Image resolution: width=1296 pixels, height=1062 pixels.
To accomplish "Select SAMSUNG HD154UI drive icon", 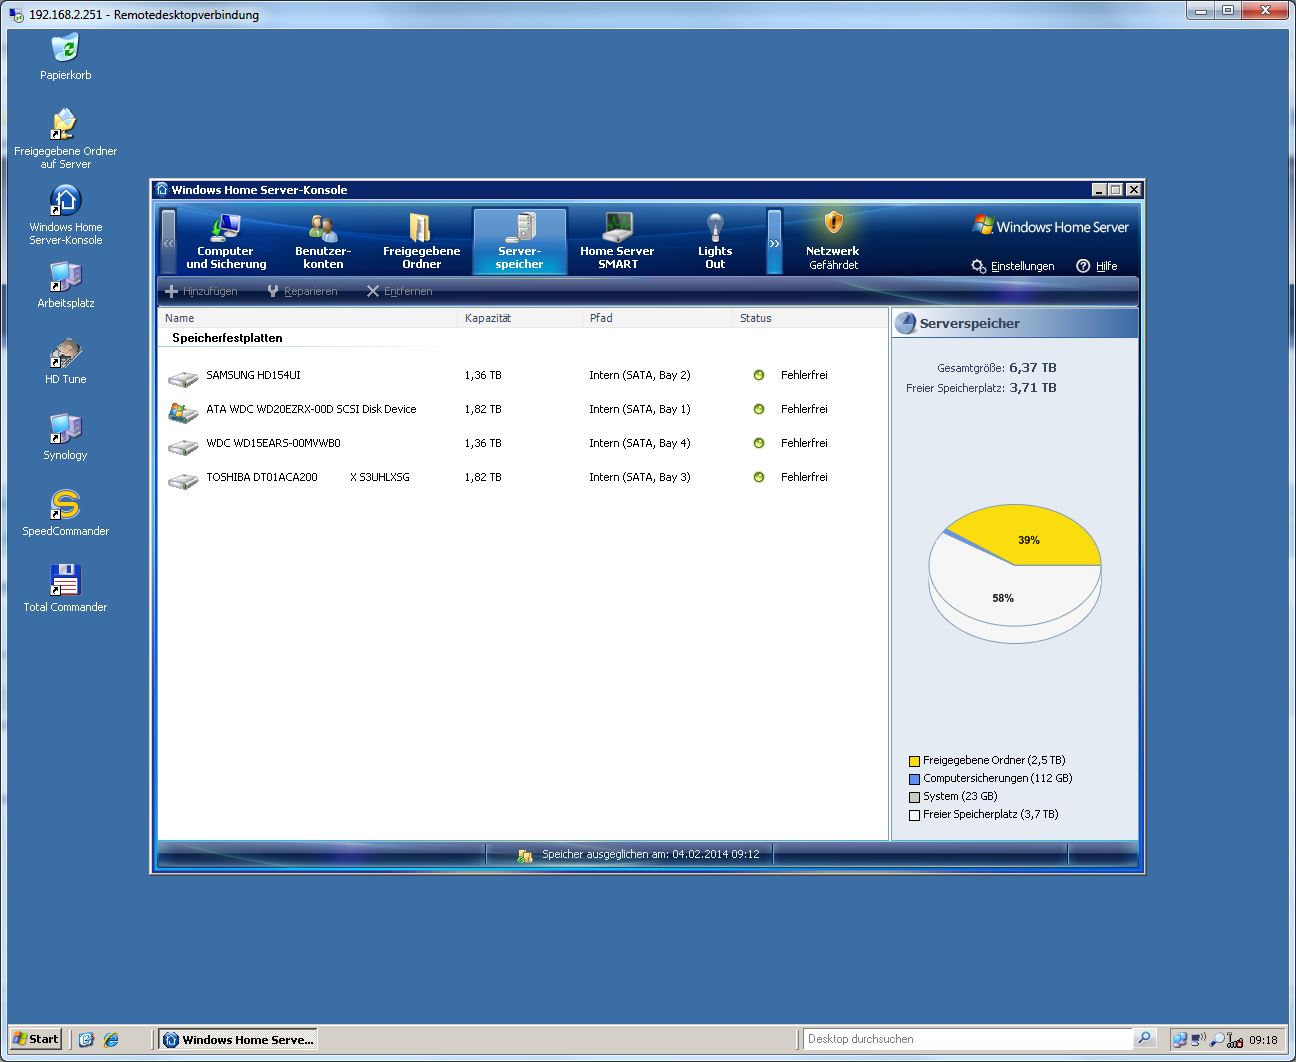I will click(x=183, y=378).
